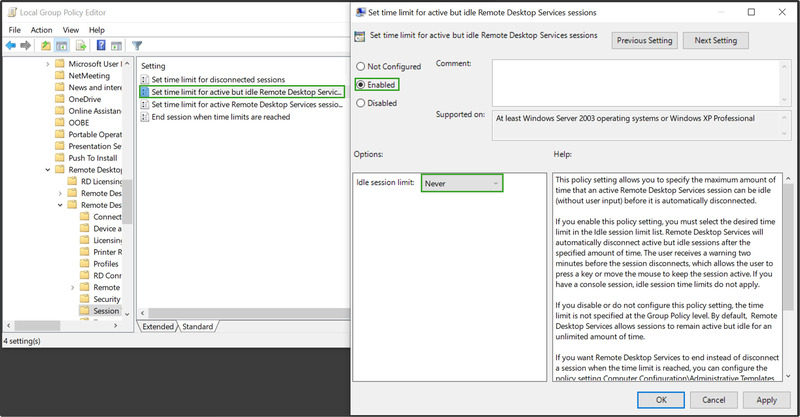Click the console tree horizontal scrollbar
This screenshot has width=800, height=417.
pyautogui.click(x=37, y=326)
